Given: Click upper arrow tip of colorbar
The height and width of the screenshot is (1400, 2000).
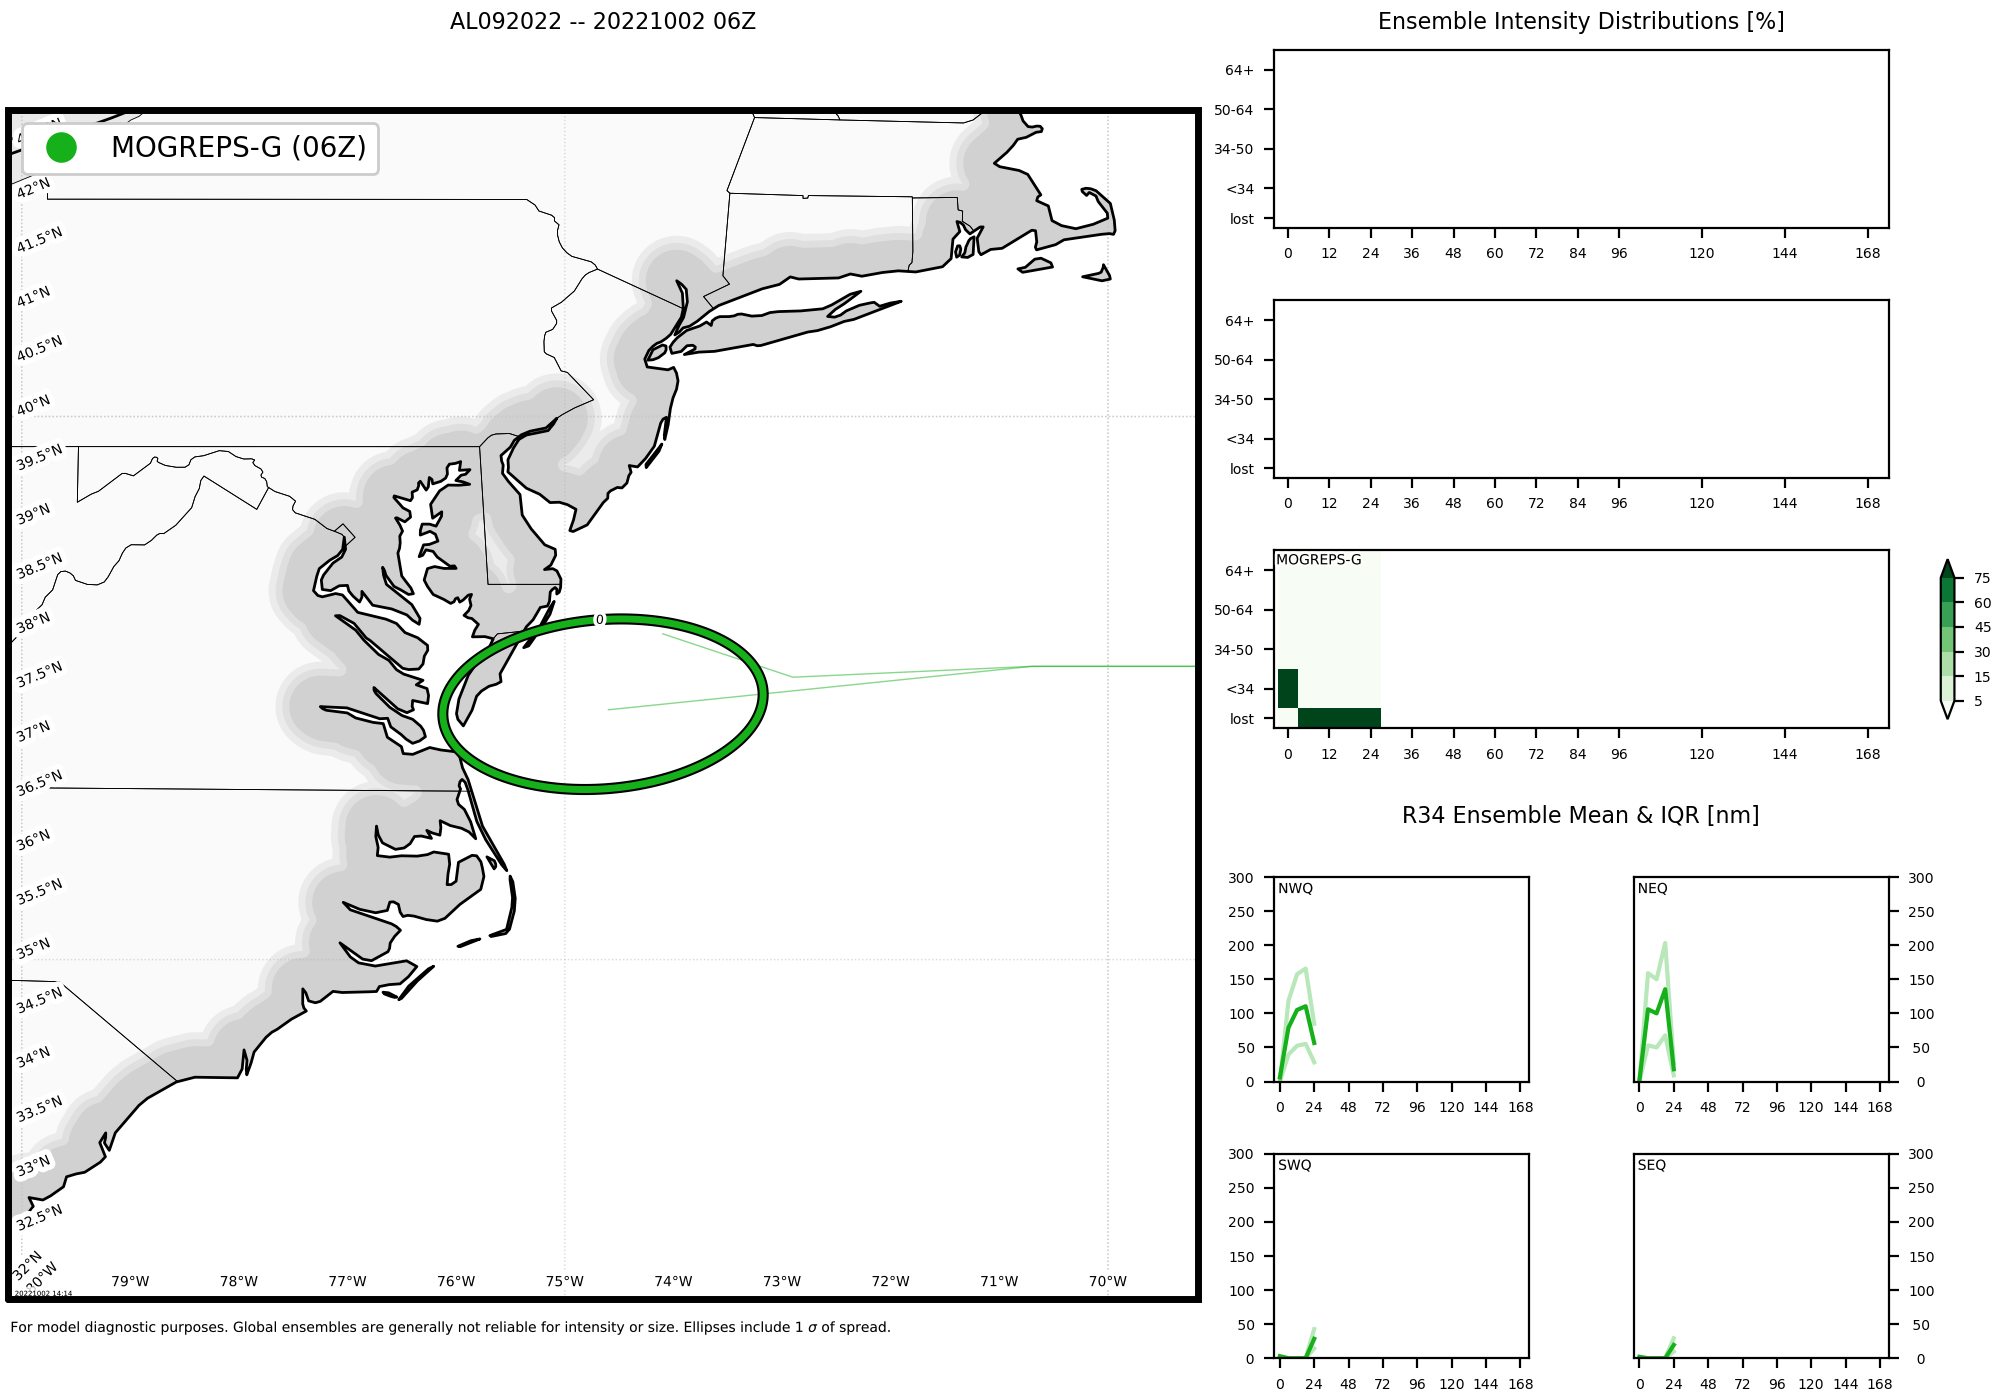Looking at the screenshot, I should pos(1947,562).
